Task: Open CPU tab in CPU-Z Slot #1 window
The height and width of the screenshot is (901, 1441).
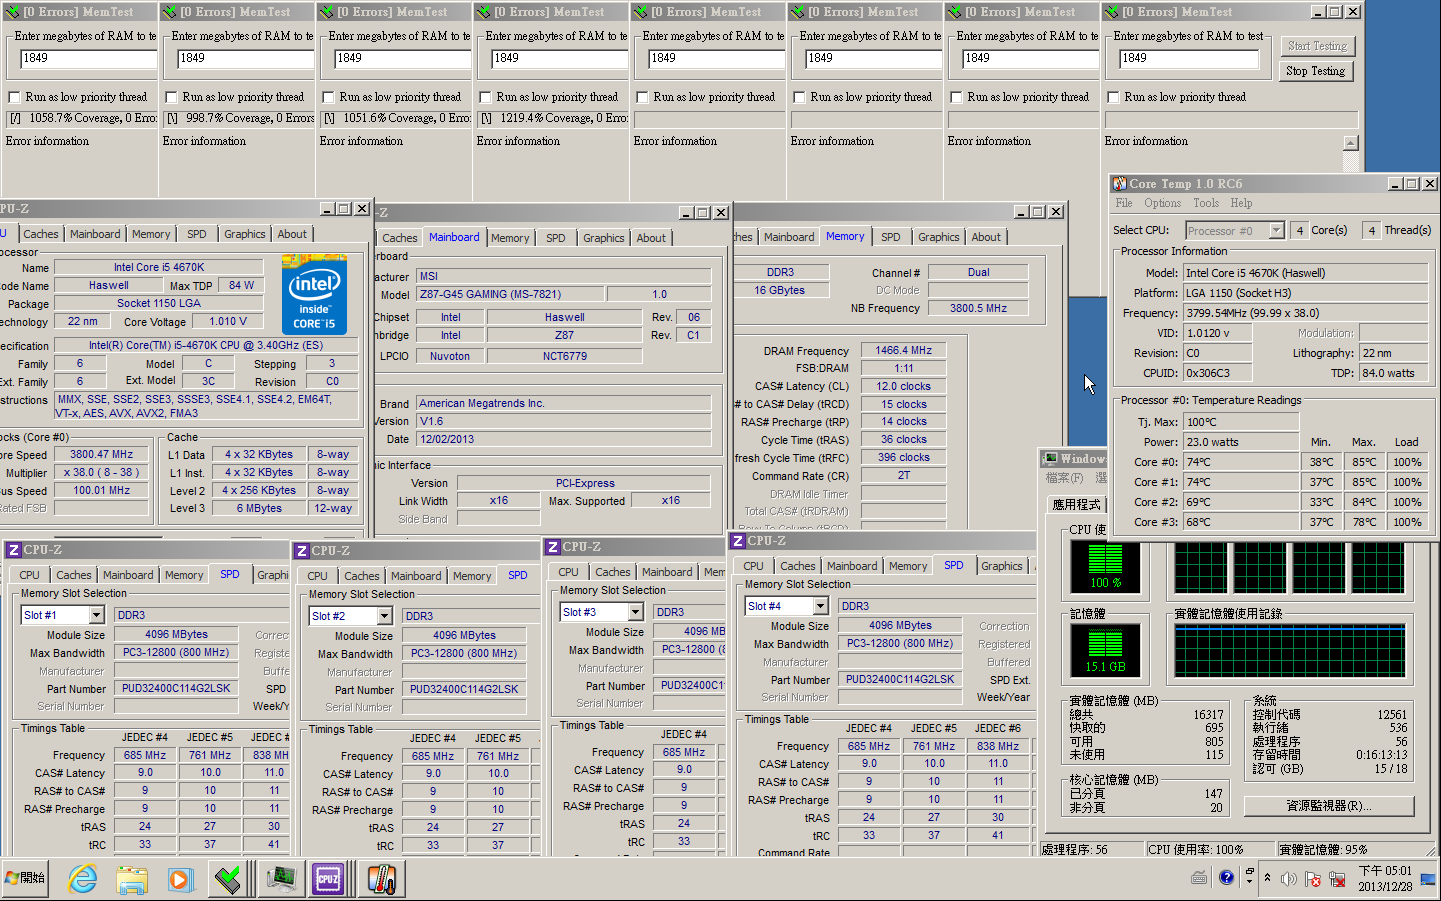Action: coord(30,575)
